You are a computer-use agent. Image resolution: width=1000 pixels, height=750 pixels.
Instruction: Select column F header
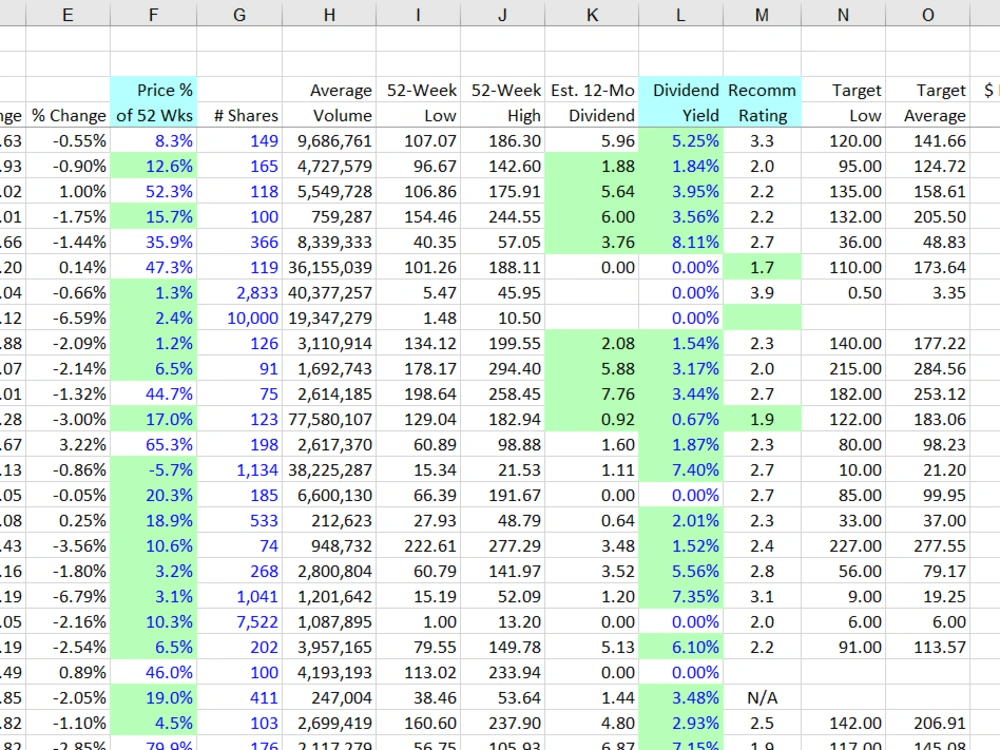click(153, 15)
